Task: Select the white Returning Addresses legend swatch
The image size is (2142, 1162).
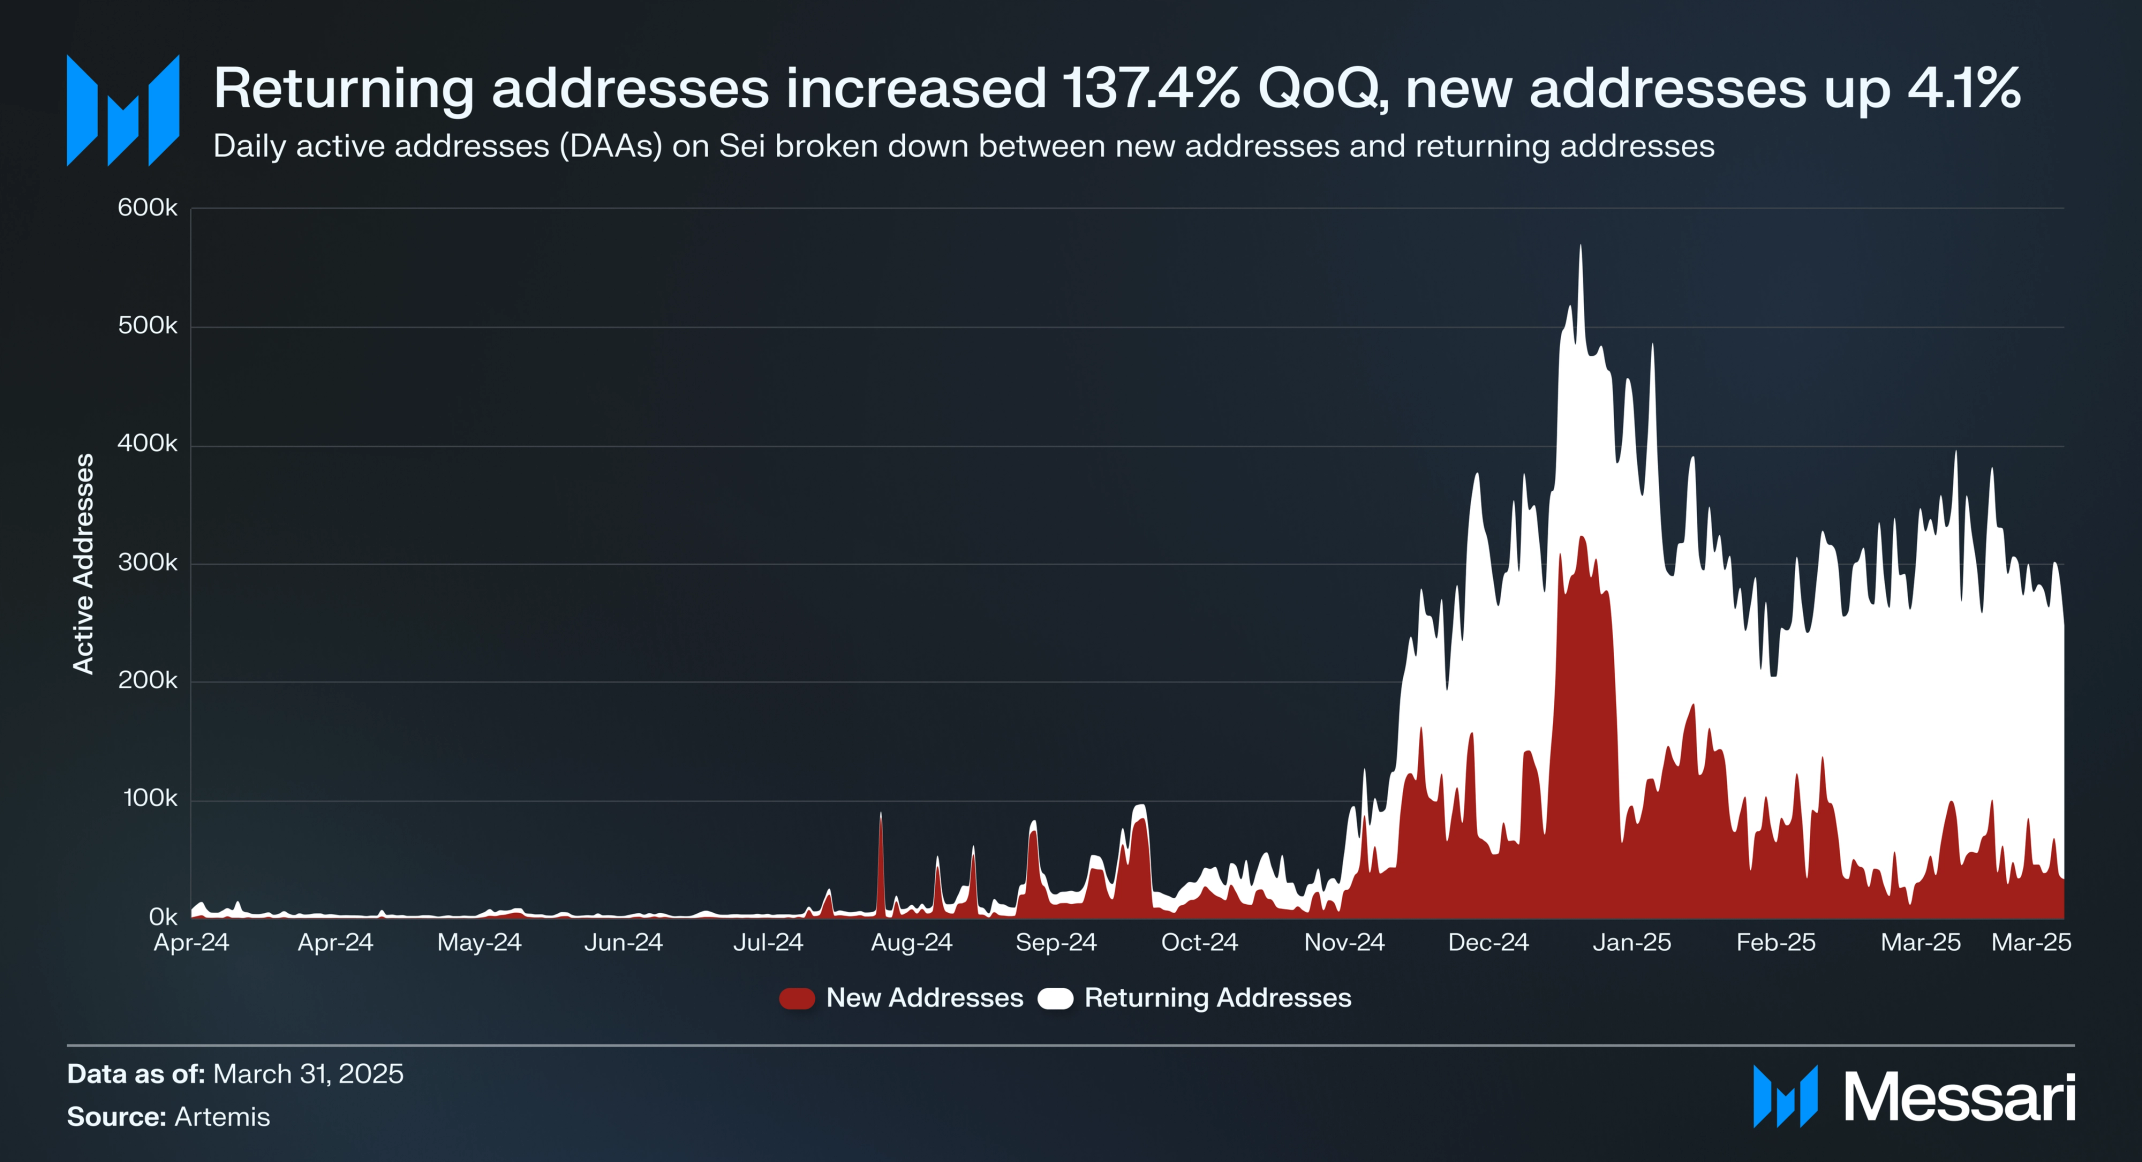Action: click(1055, 998)
